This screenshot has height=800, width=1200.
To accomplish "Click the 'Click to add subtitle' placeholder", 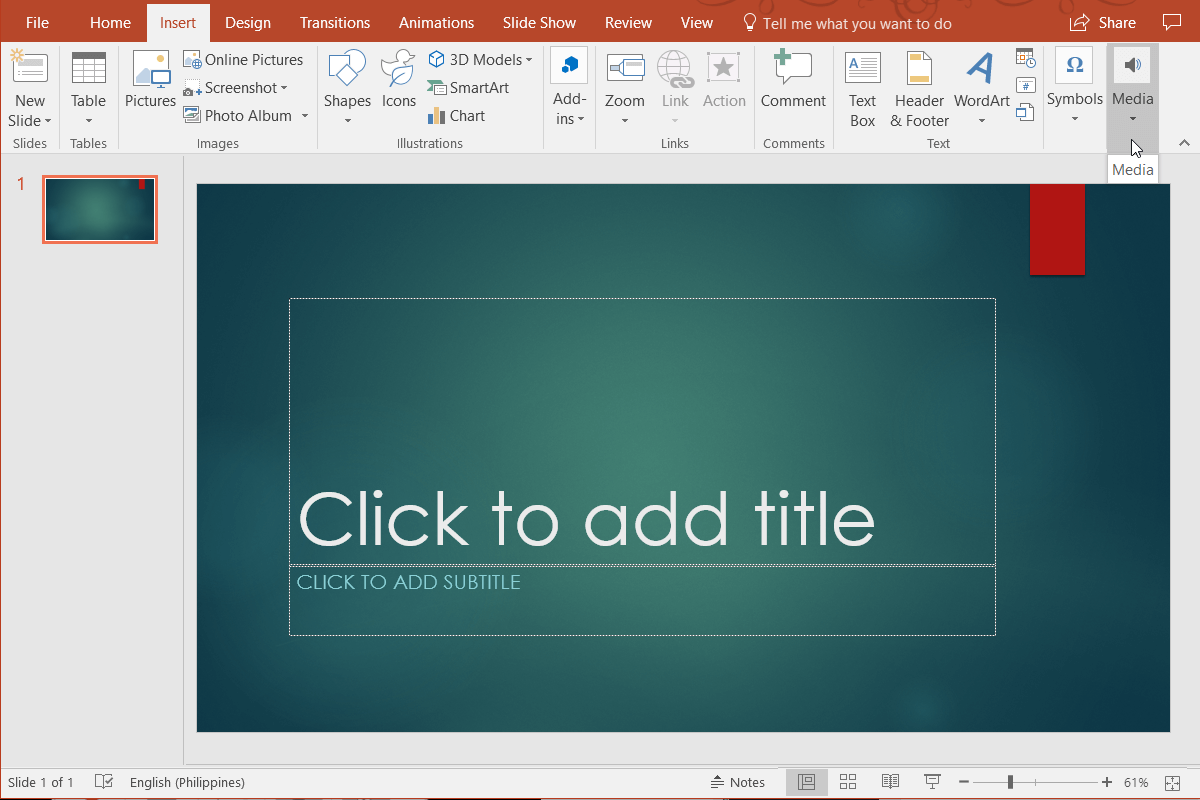I will click(x=642, y=600).
